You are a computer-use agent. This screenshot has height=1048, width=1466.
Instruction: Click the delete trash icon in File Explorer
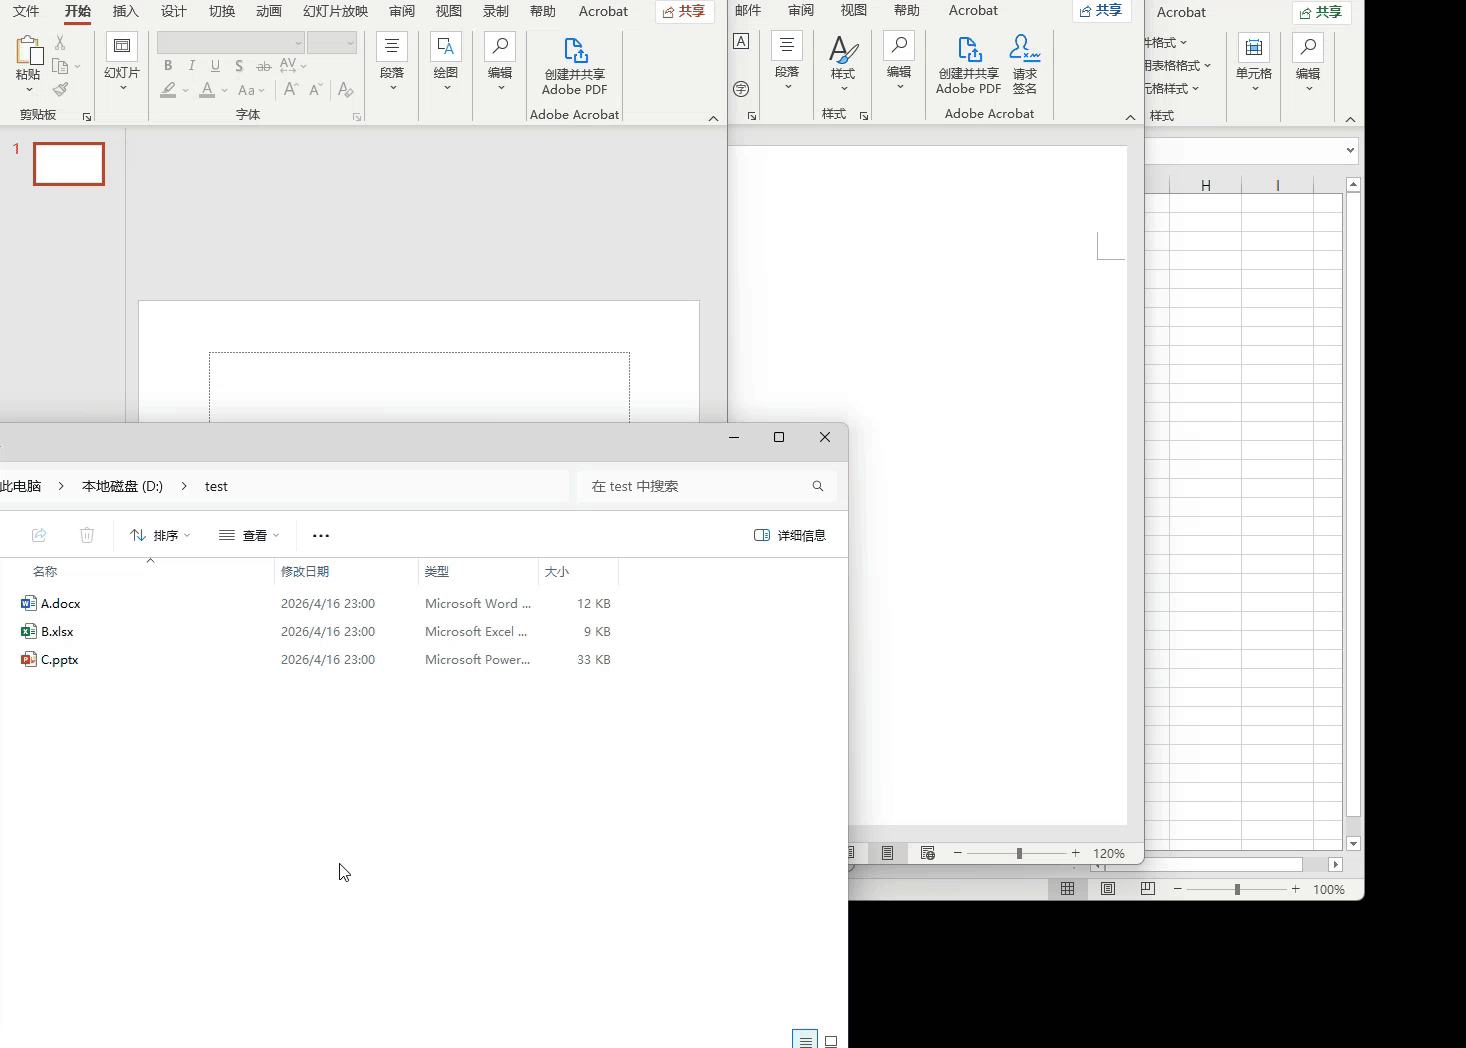click(x=87, y=535)
